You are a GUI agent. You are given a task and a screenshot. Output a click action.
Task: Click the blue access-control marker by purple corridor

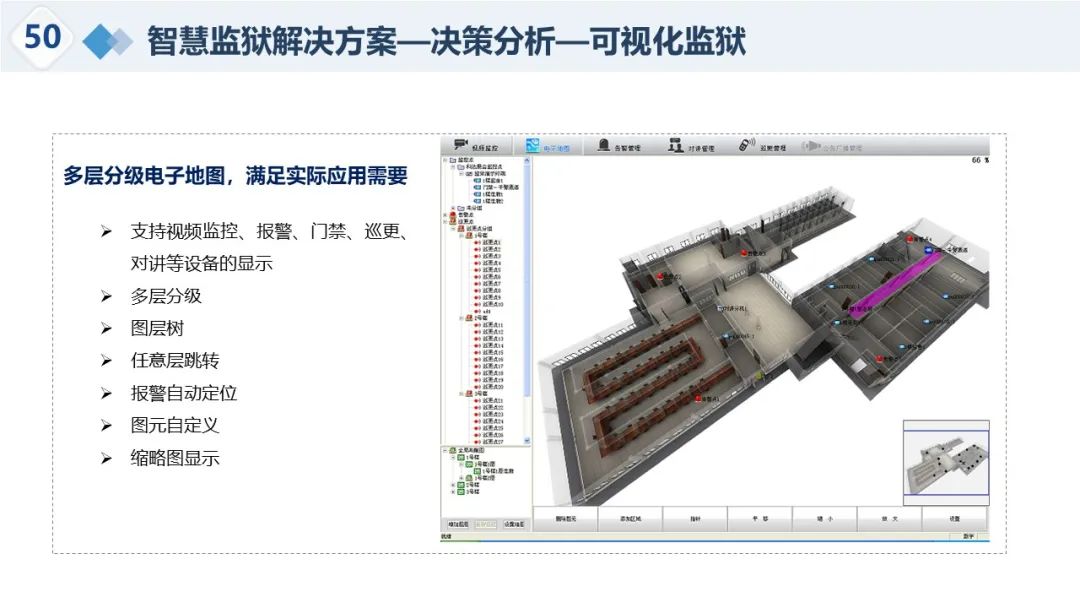tap(928, 251)
